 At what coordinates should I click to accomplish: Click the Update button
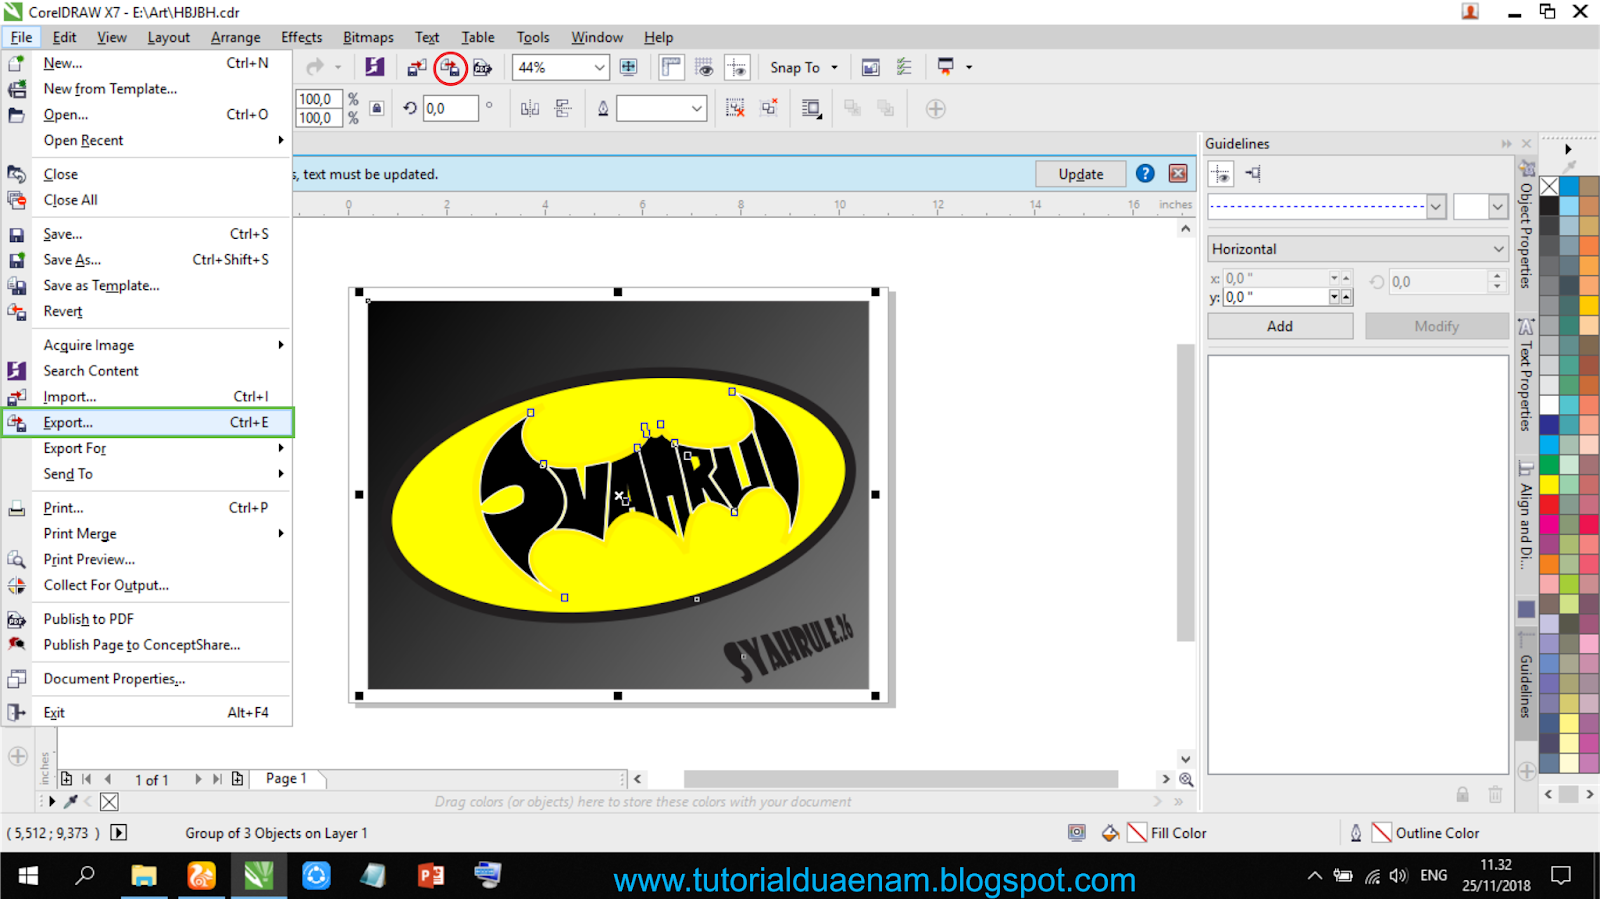point(1081,174)
